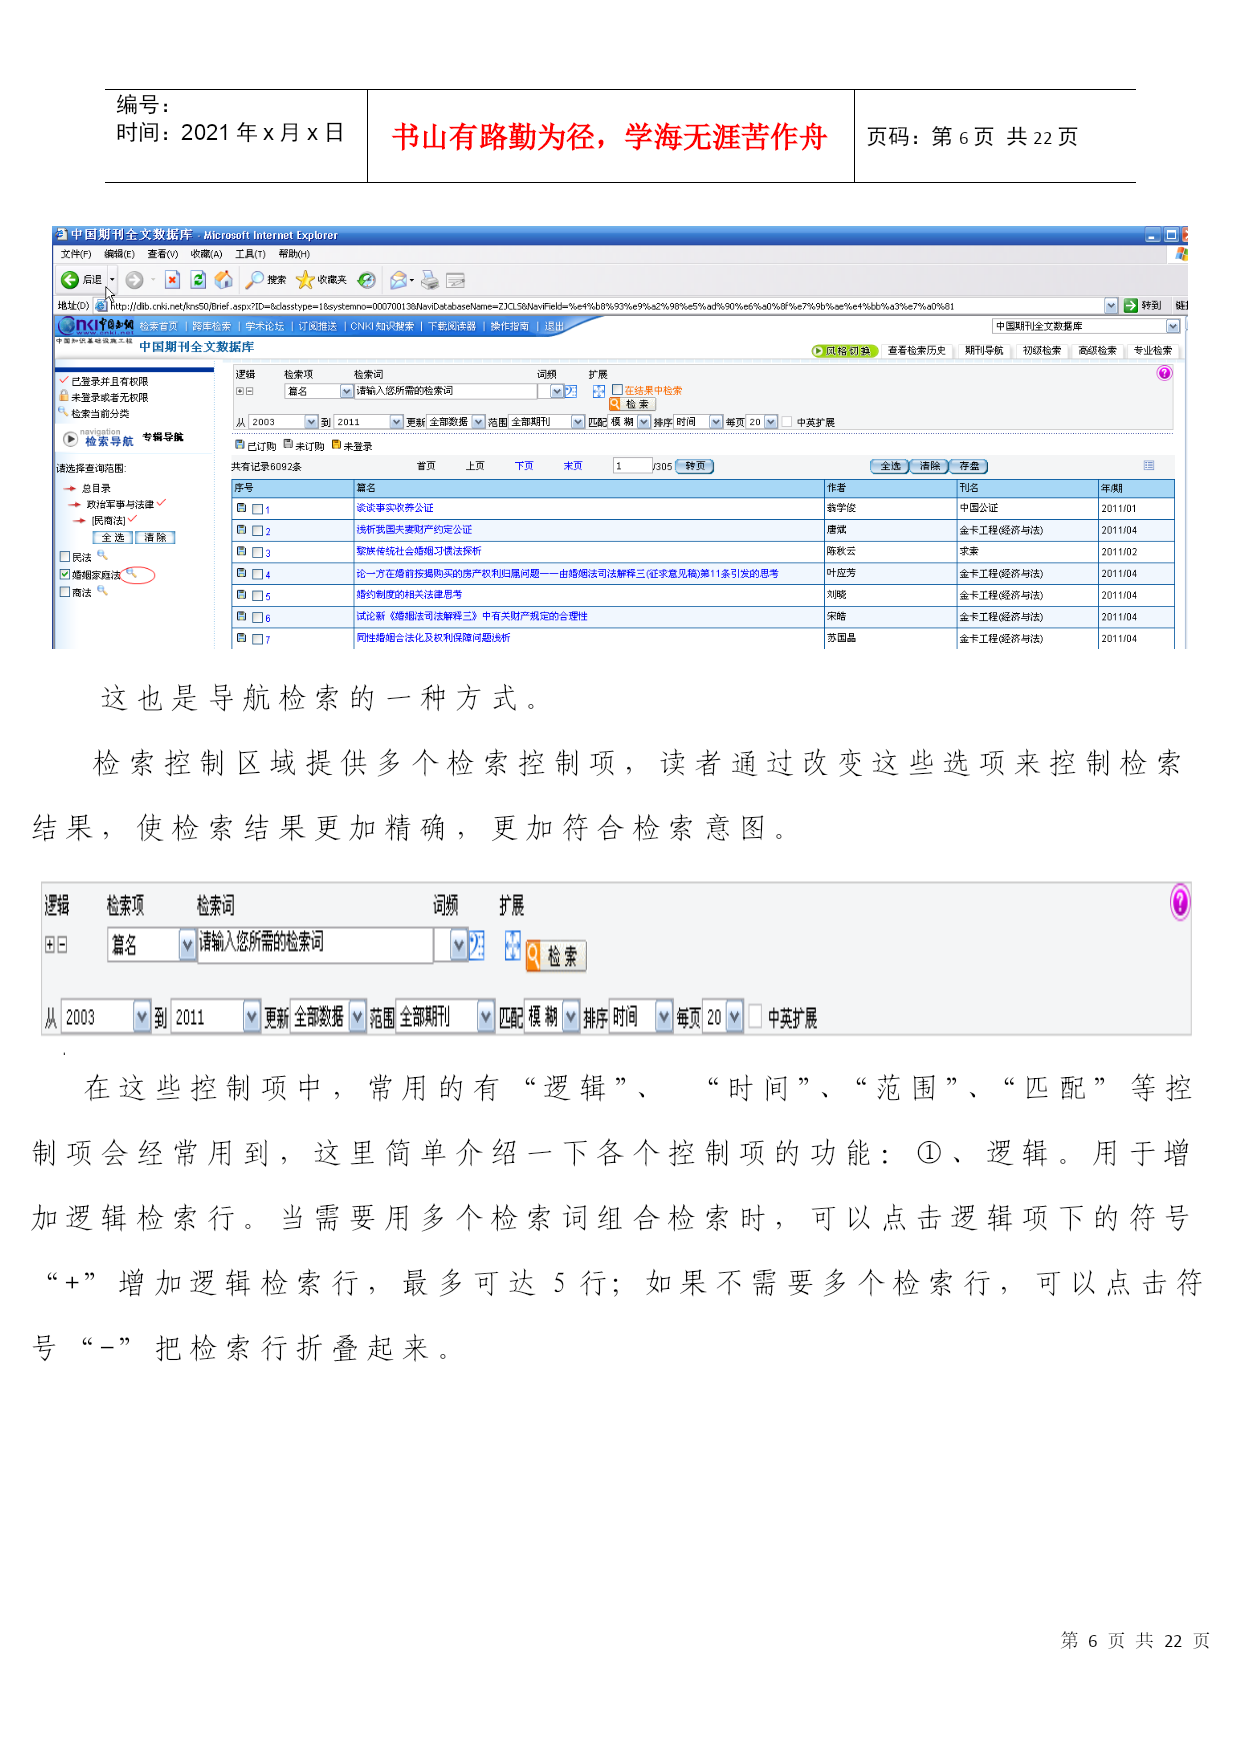Tick the checkbox for result row 3

point(257,553)
